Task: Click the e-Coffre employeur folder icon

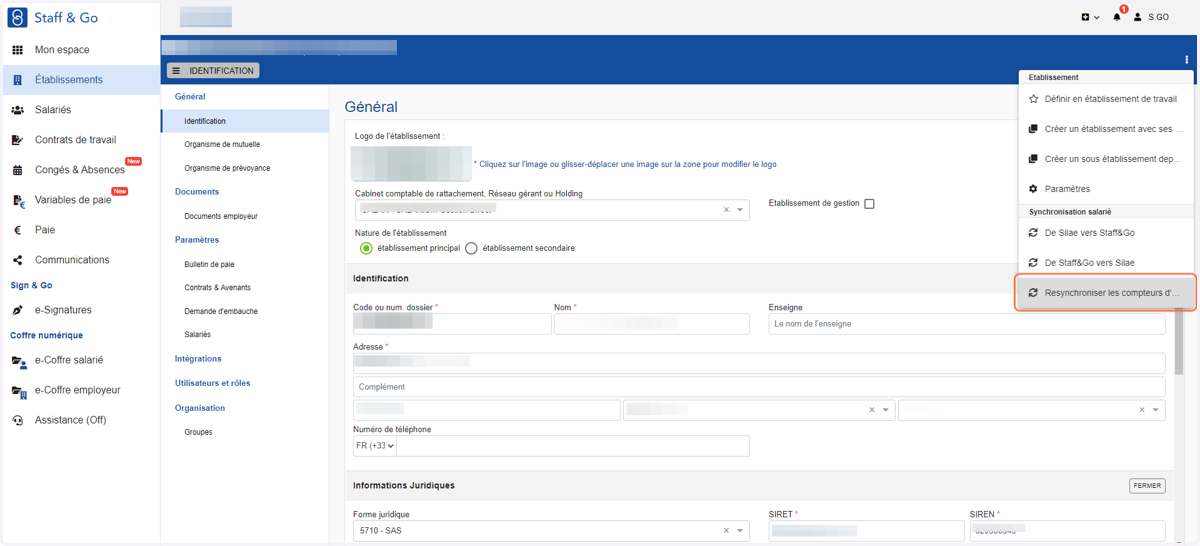Action: point(18,391)
